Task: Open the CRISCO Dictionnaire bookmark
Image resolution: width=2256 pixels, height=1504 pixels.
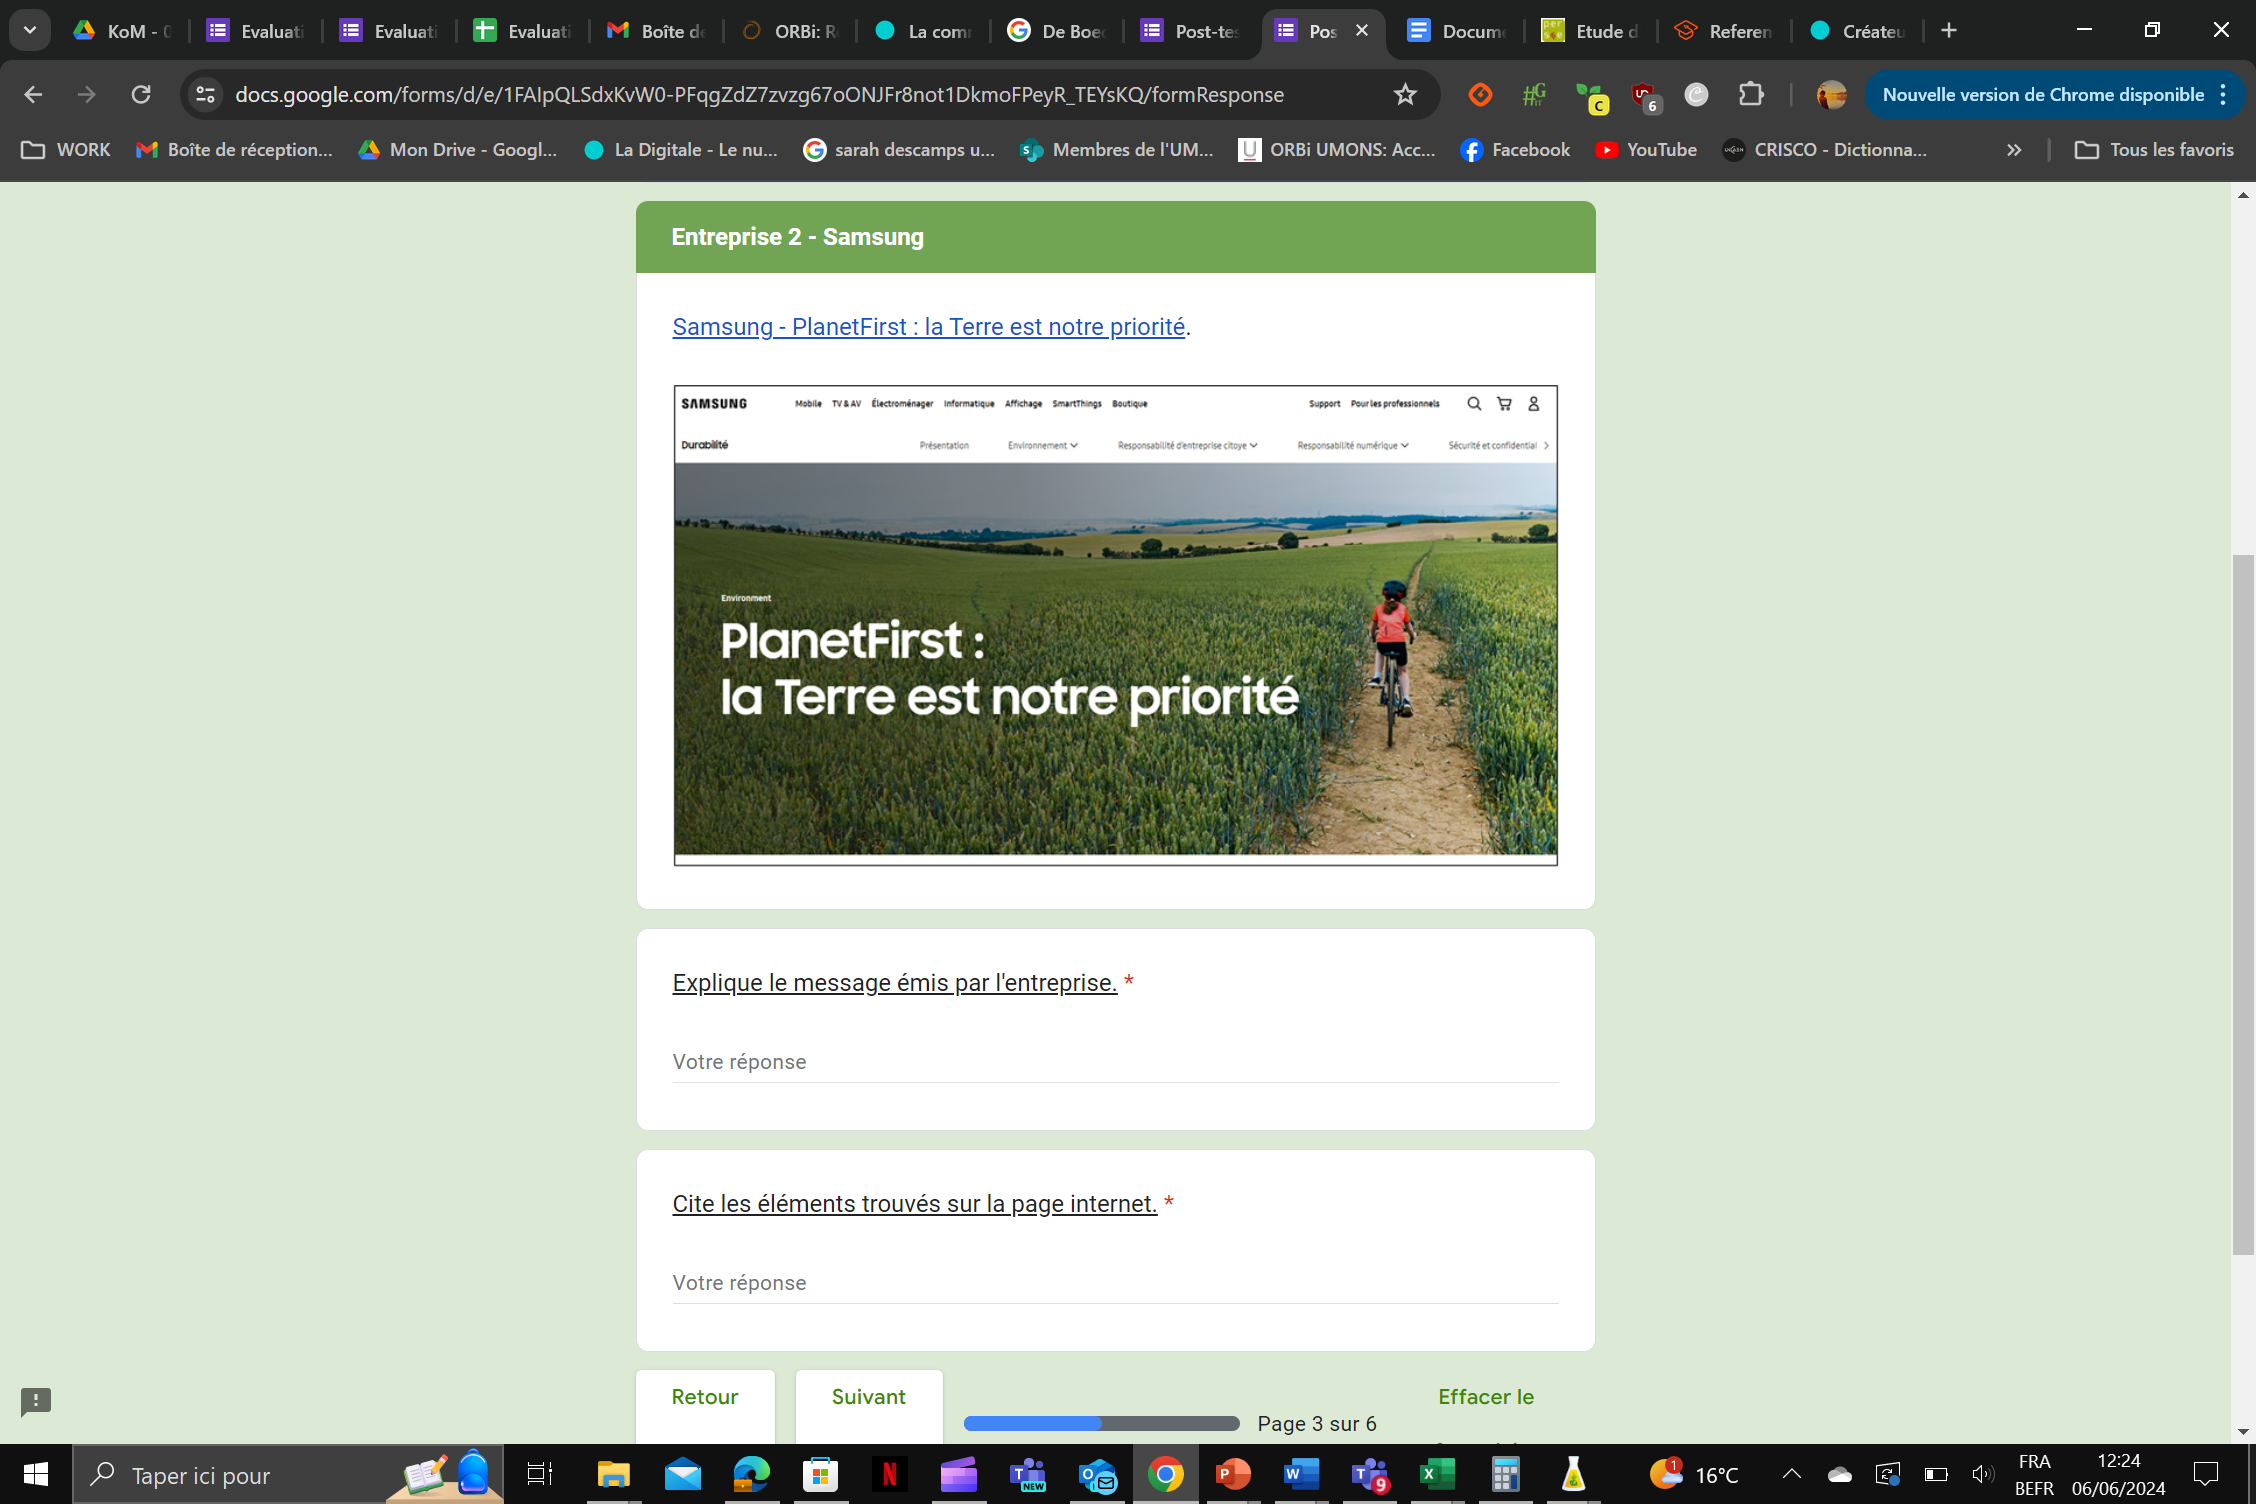Action: point(1825,150)
